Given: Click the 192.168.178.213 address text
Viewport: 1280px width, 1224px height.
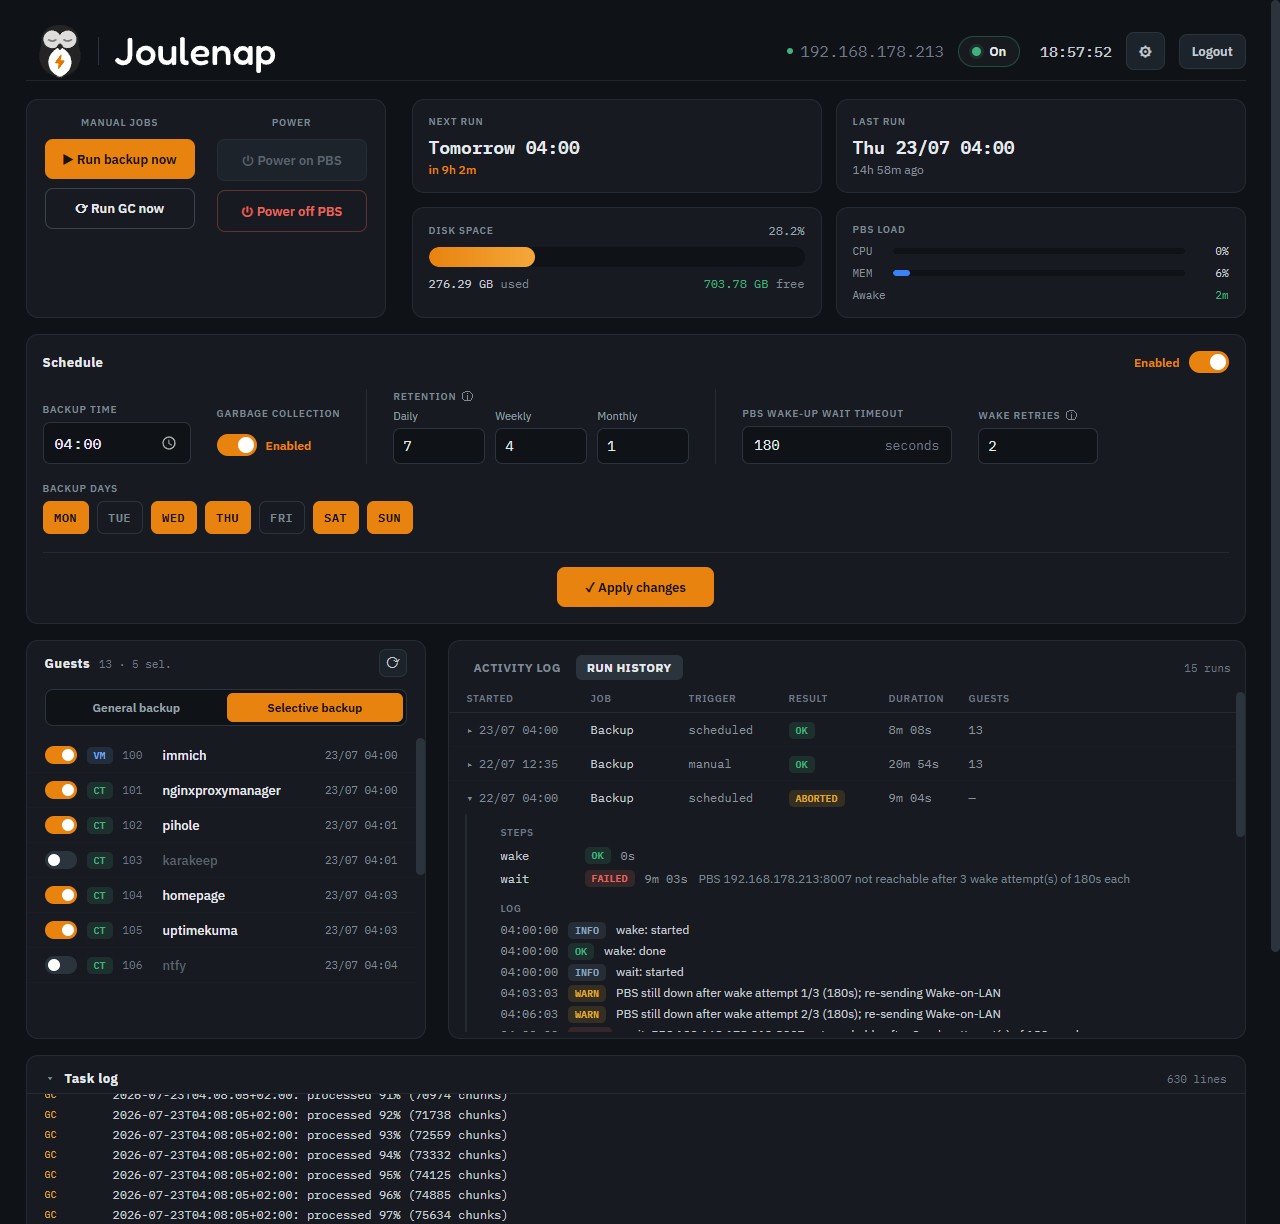Looking at the screenshot, I should (x=872, y=52).
